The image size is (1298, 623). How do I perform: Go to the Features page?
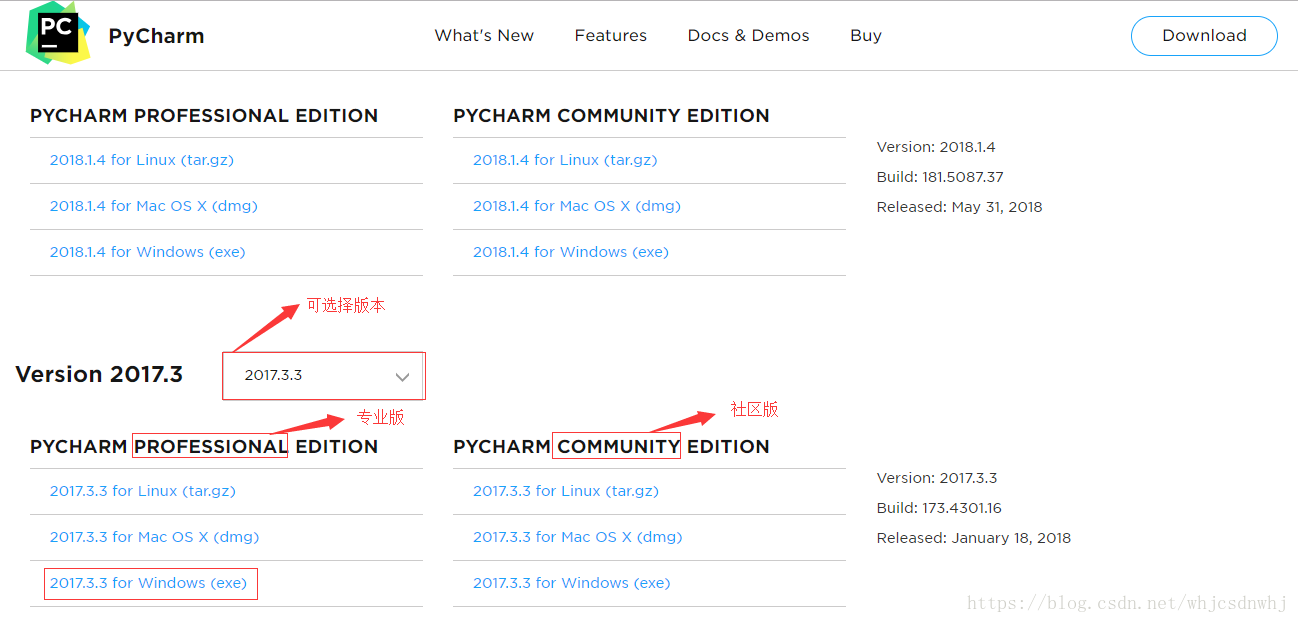point(611,35)
